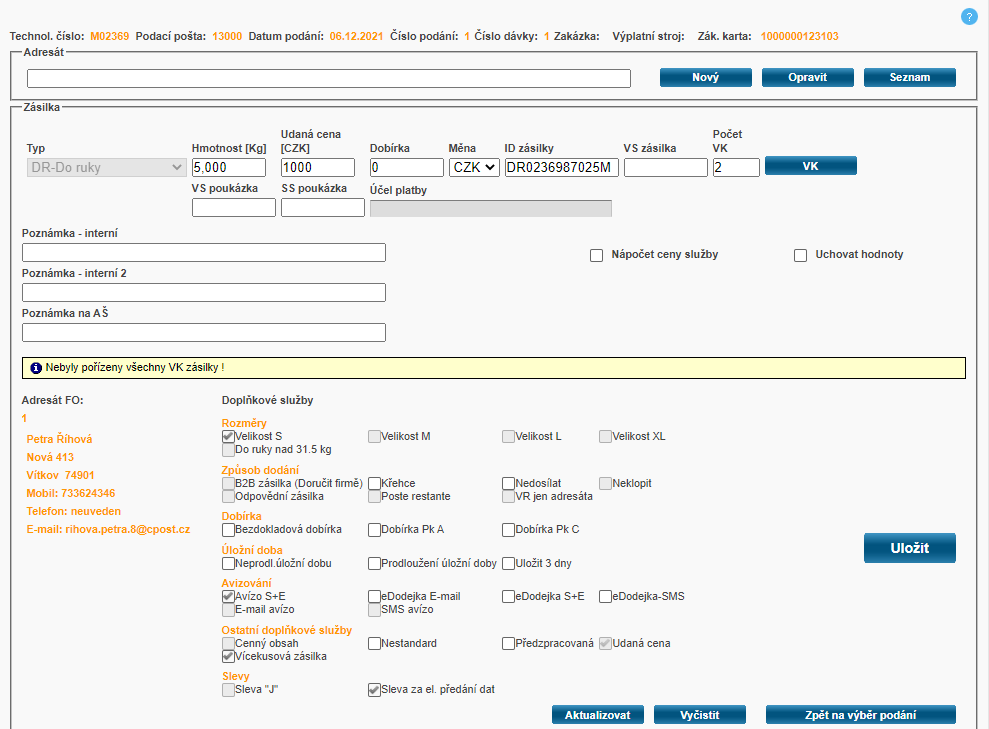The width and height of the screenshot is (989, 729).
Task: Click the info icon in yellow notice bar
Action: [36, 368]
